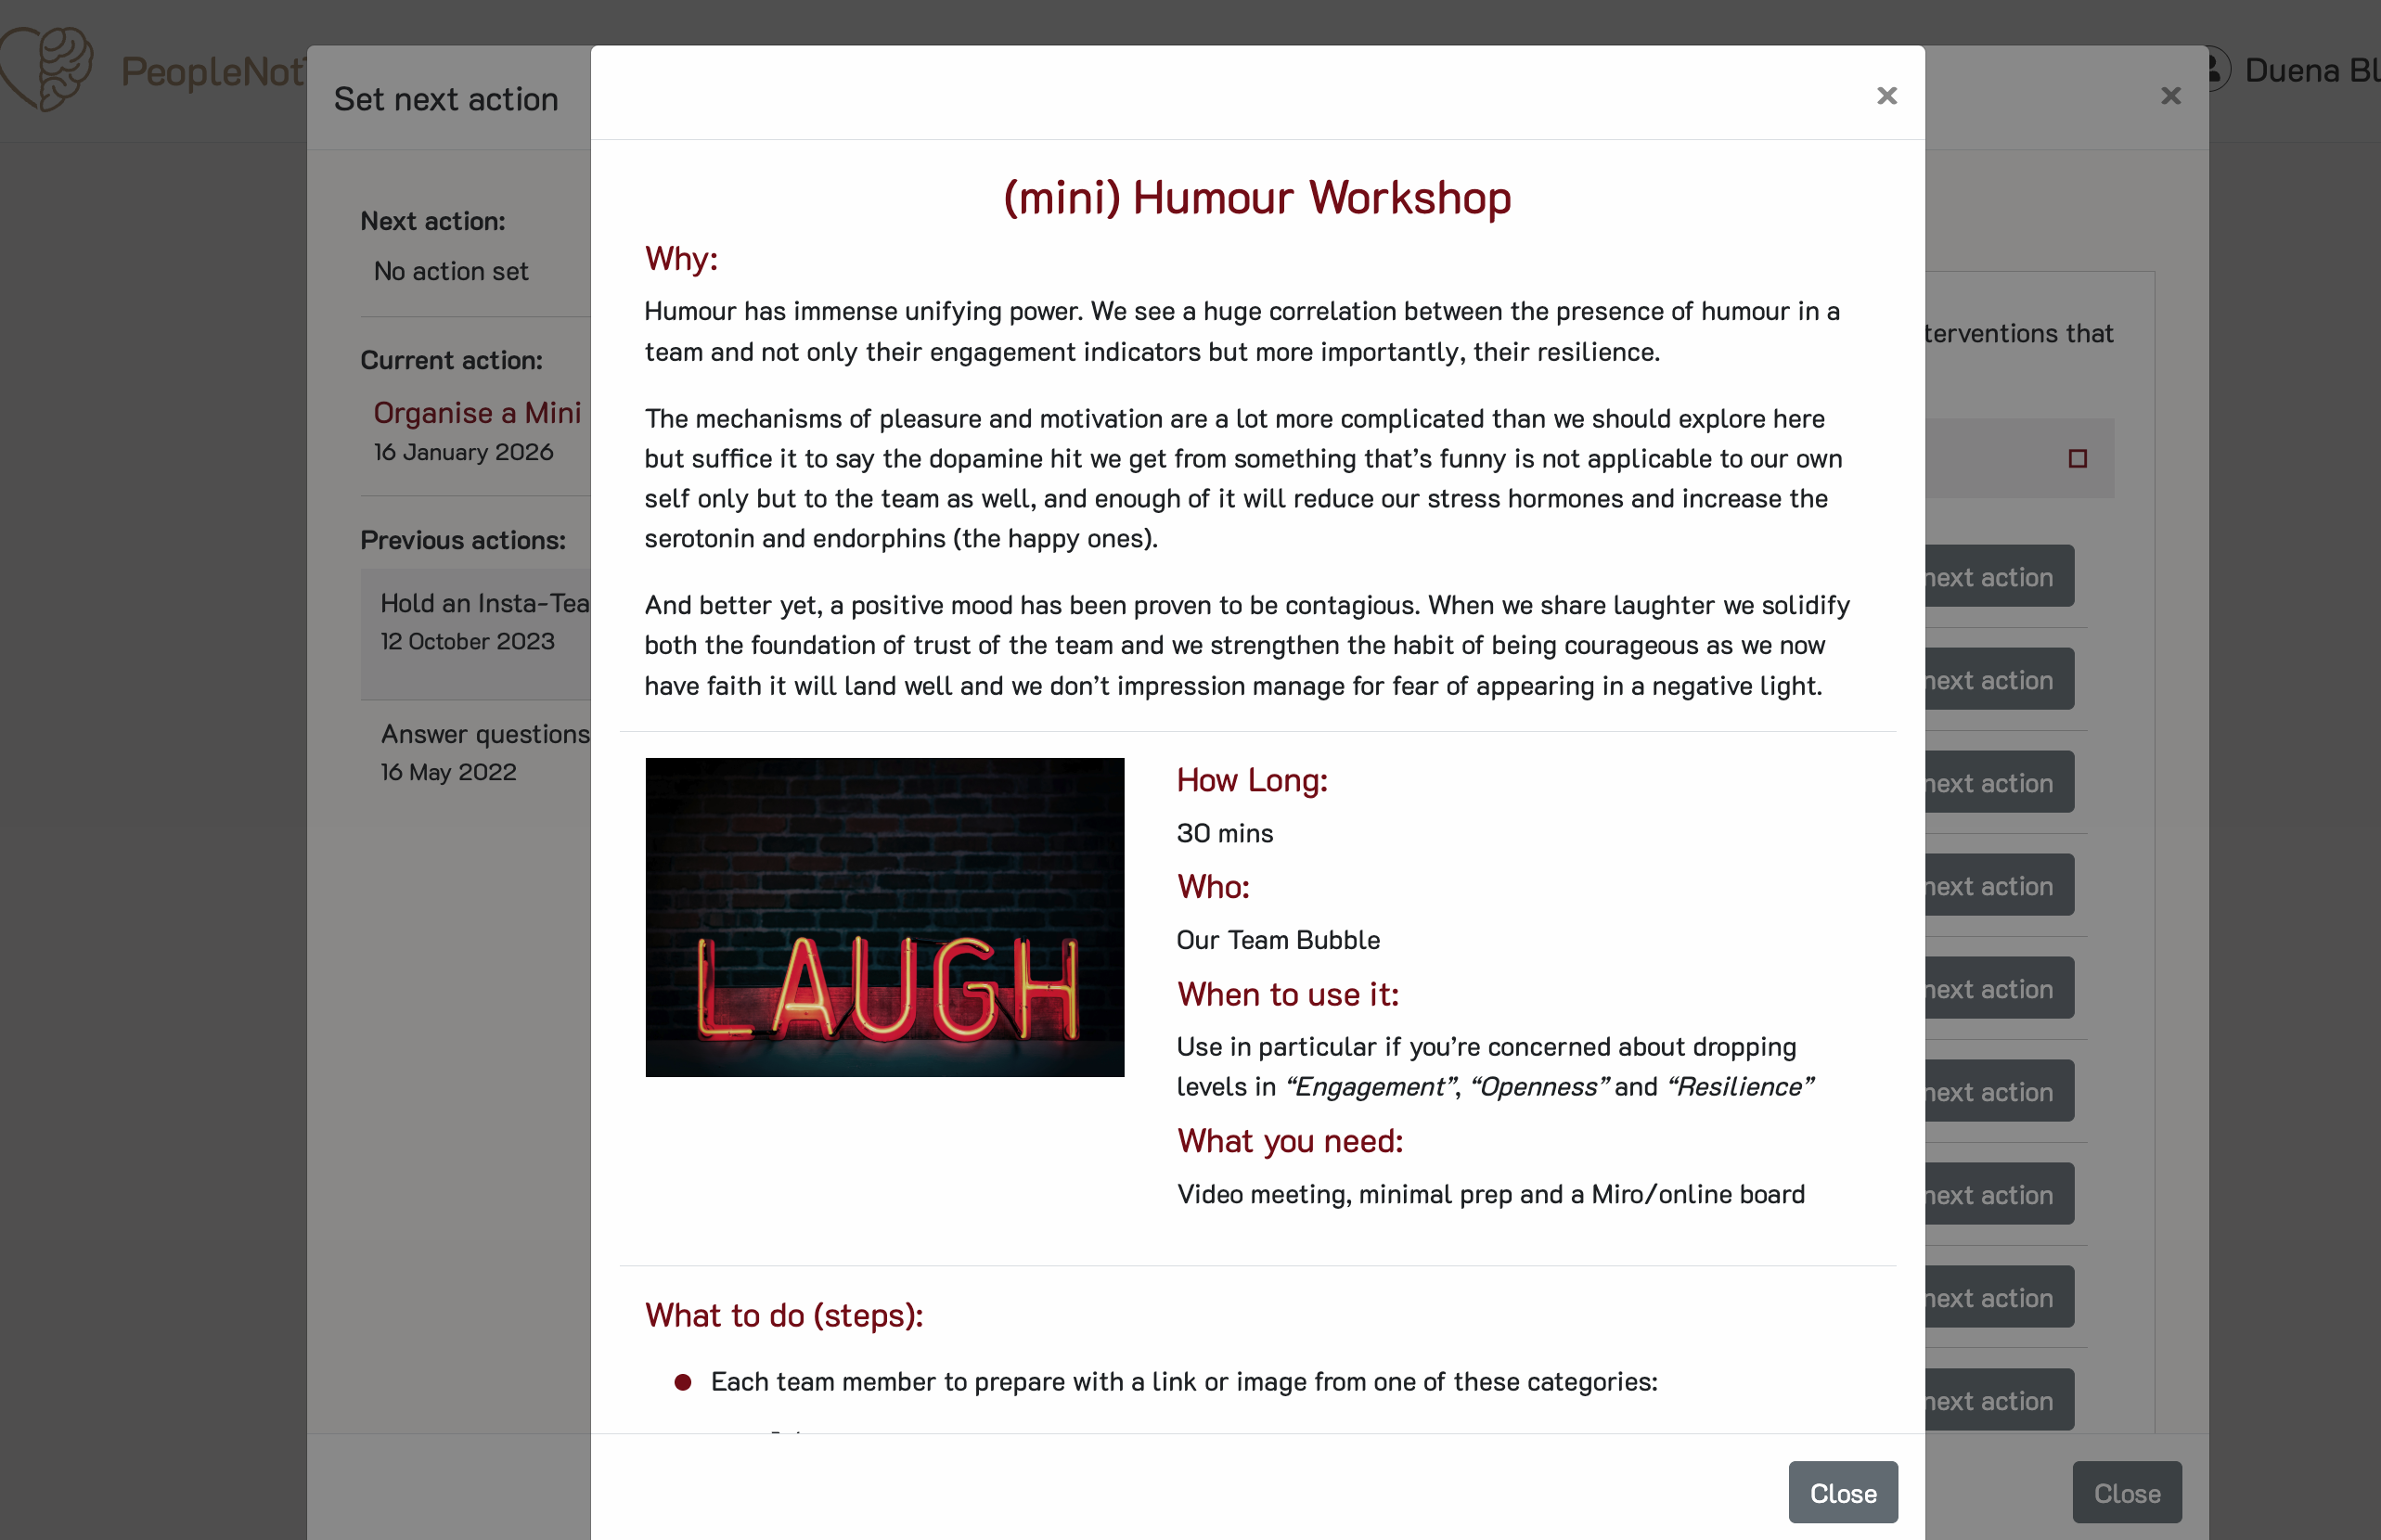Click the bullet in the What to do steps
This screenshot has width=2381, height=1540.
coord(684,1381)
